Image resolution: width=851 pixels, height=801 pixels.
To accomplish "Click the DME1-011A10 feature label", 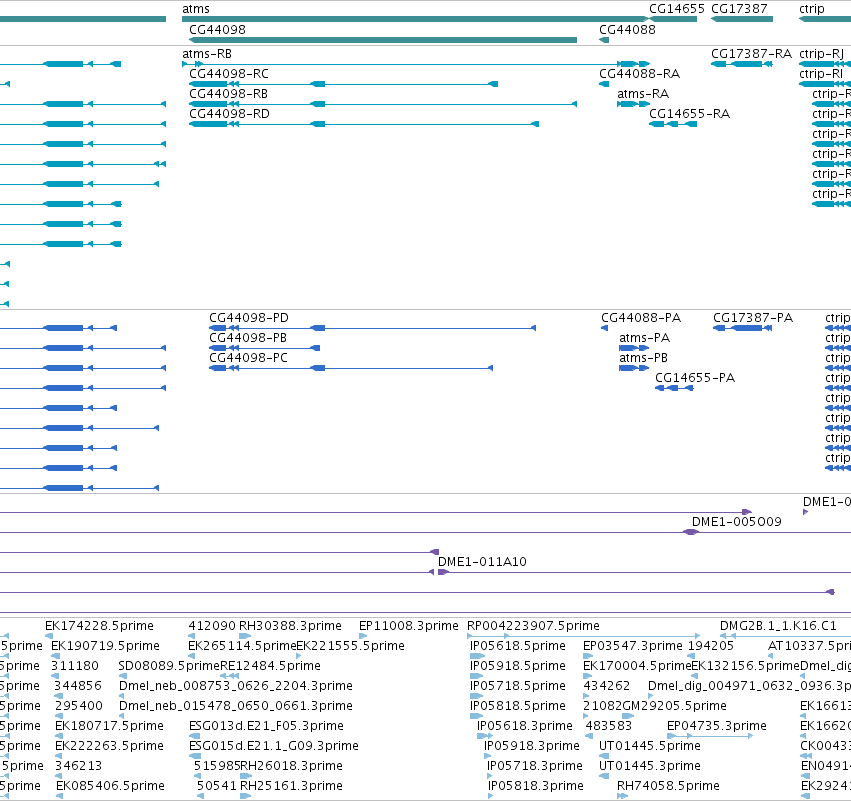I will (x=482, y=562).
